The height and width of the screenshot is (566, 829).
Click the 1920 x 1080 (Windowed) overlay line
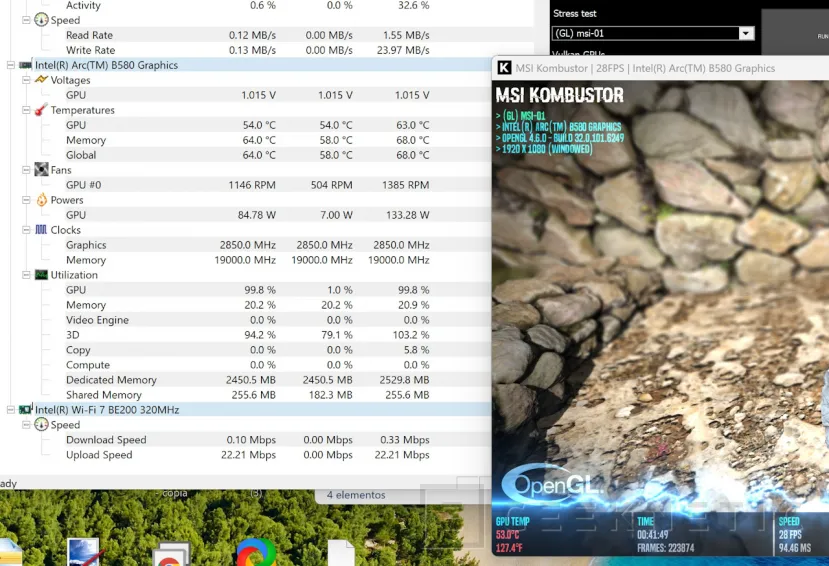[x=544, y=149]
